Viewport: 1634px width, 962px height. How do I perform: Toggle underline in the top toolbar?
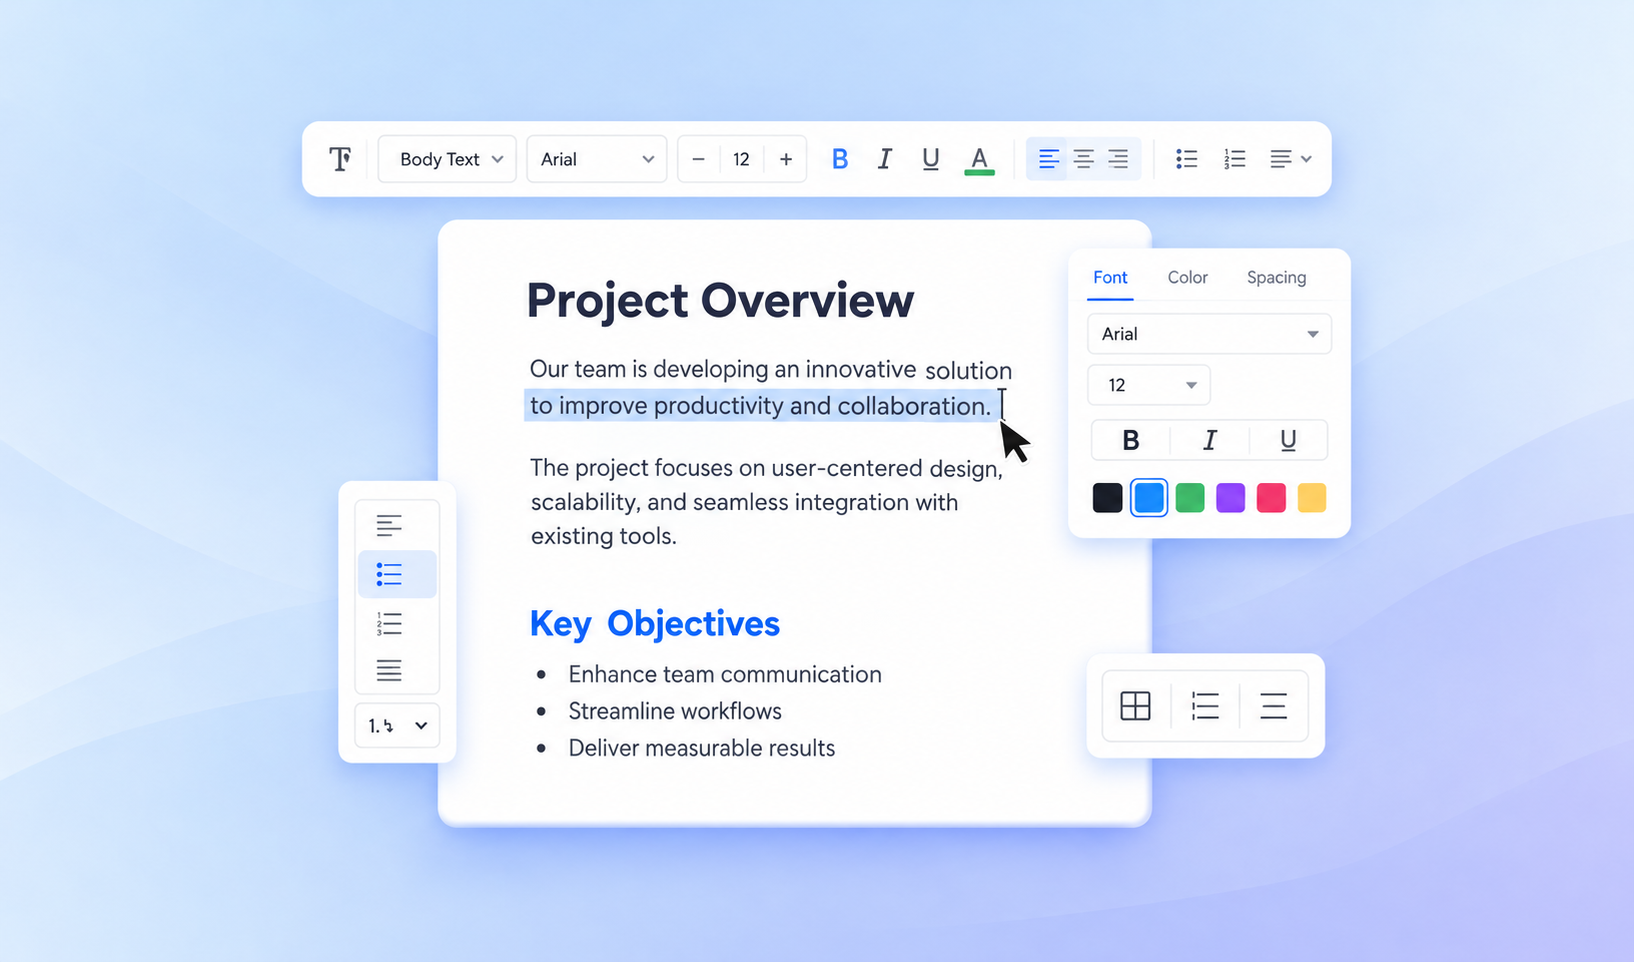coord(931,159)
